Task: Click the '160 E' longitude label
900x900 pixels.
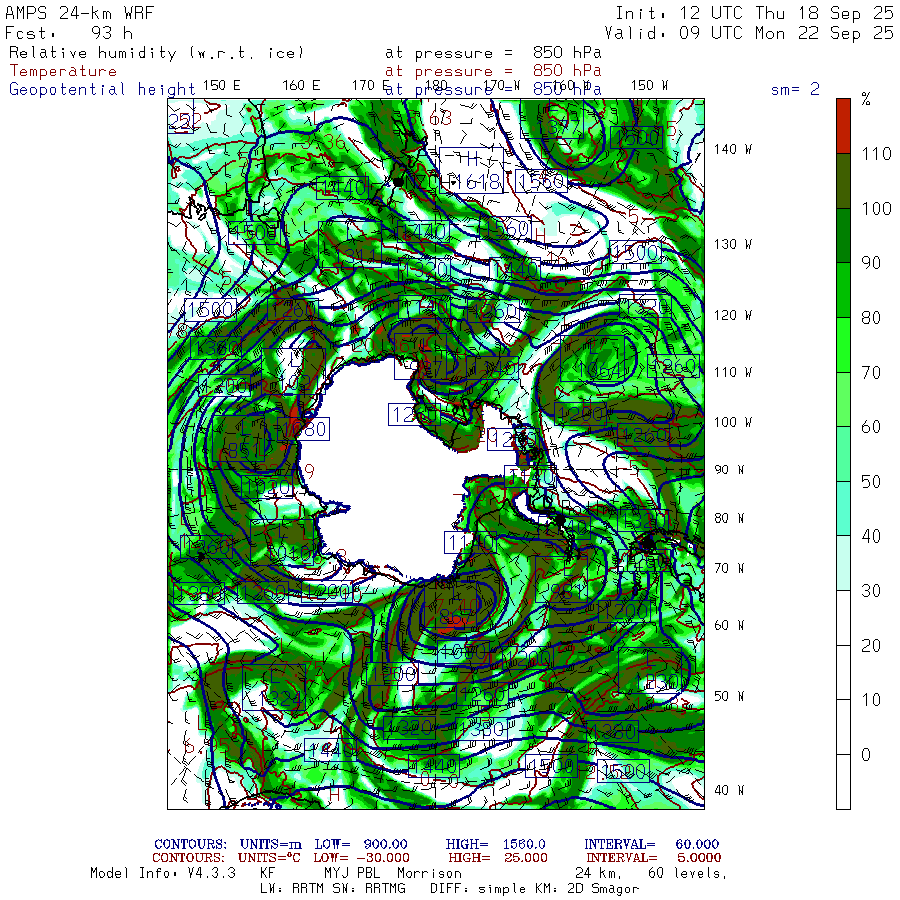Action: coord(301,86)
